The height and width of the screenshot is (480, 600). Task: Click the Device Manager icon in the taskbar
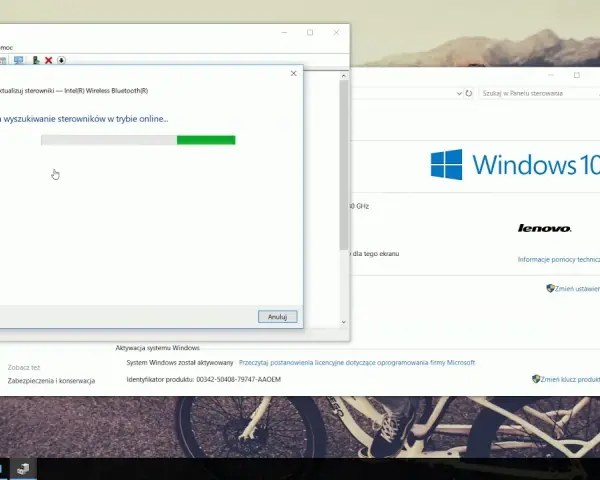[23, 469]
